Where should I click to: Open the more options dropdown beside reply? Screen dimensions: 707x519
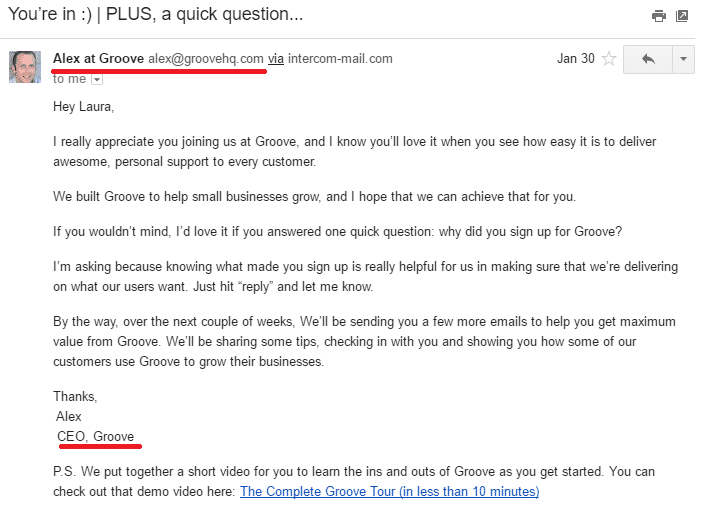point(683,59)
